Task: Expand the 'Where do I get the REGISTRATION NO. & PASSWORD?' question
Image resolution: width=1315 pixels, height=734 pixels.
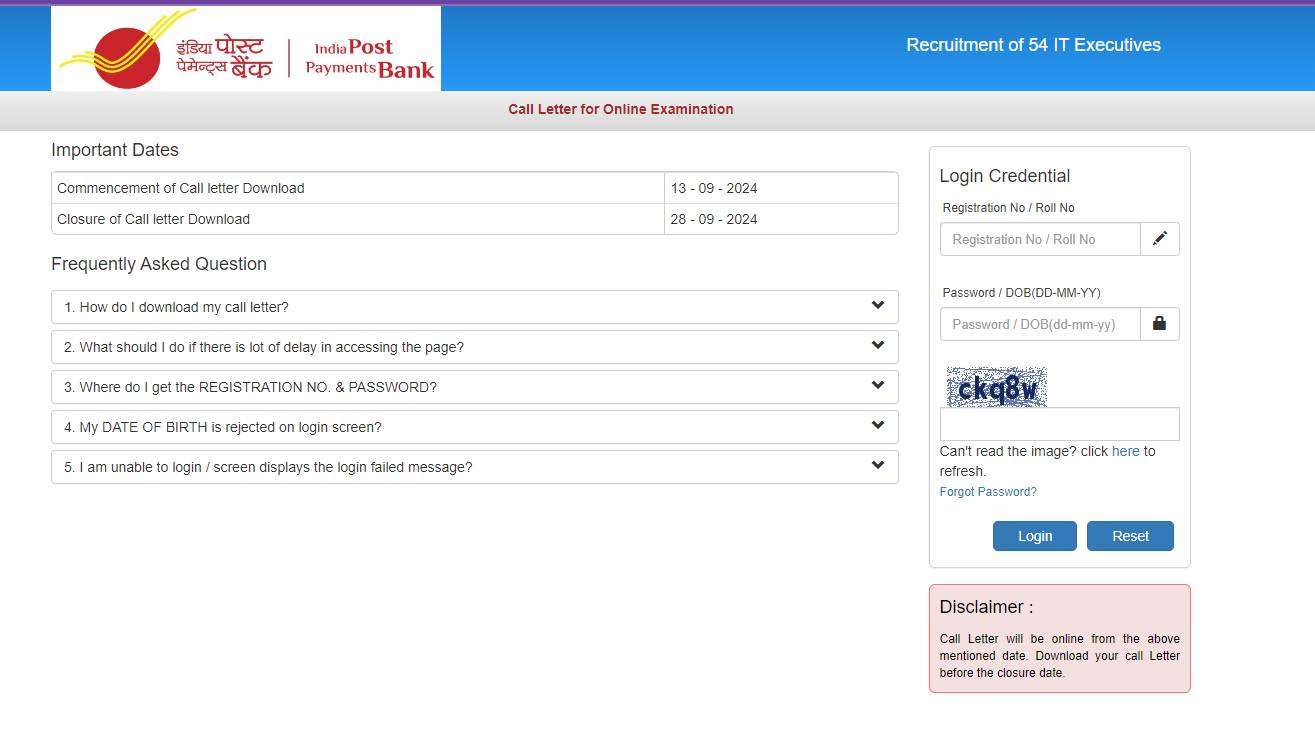Action: [475, 387]
